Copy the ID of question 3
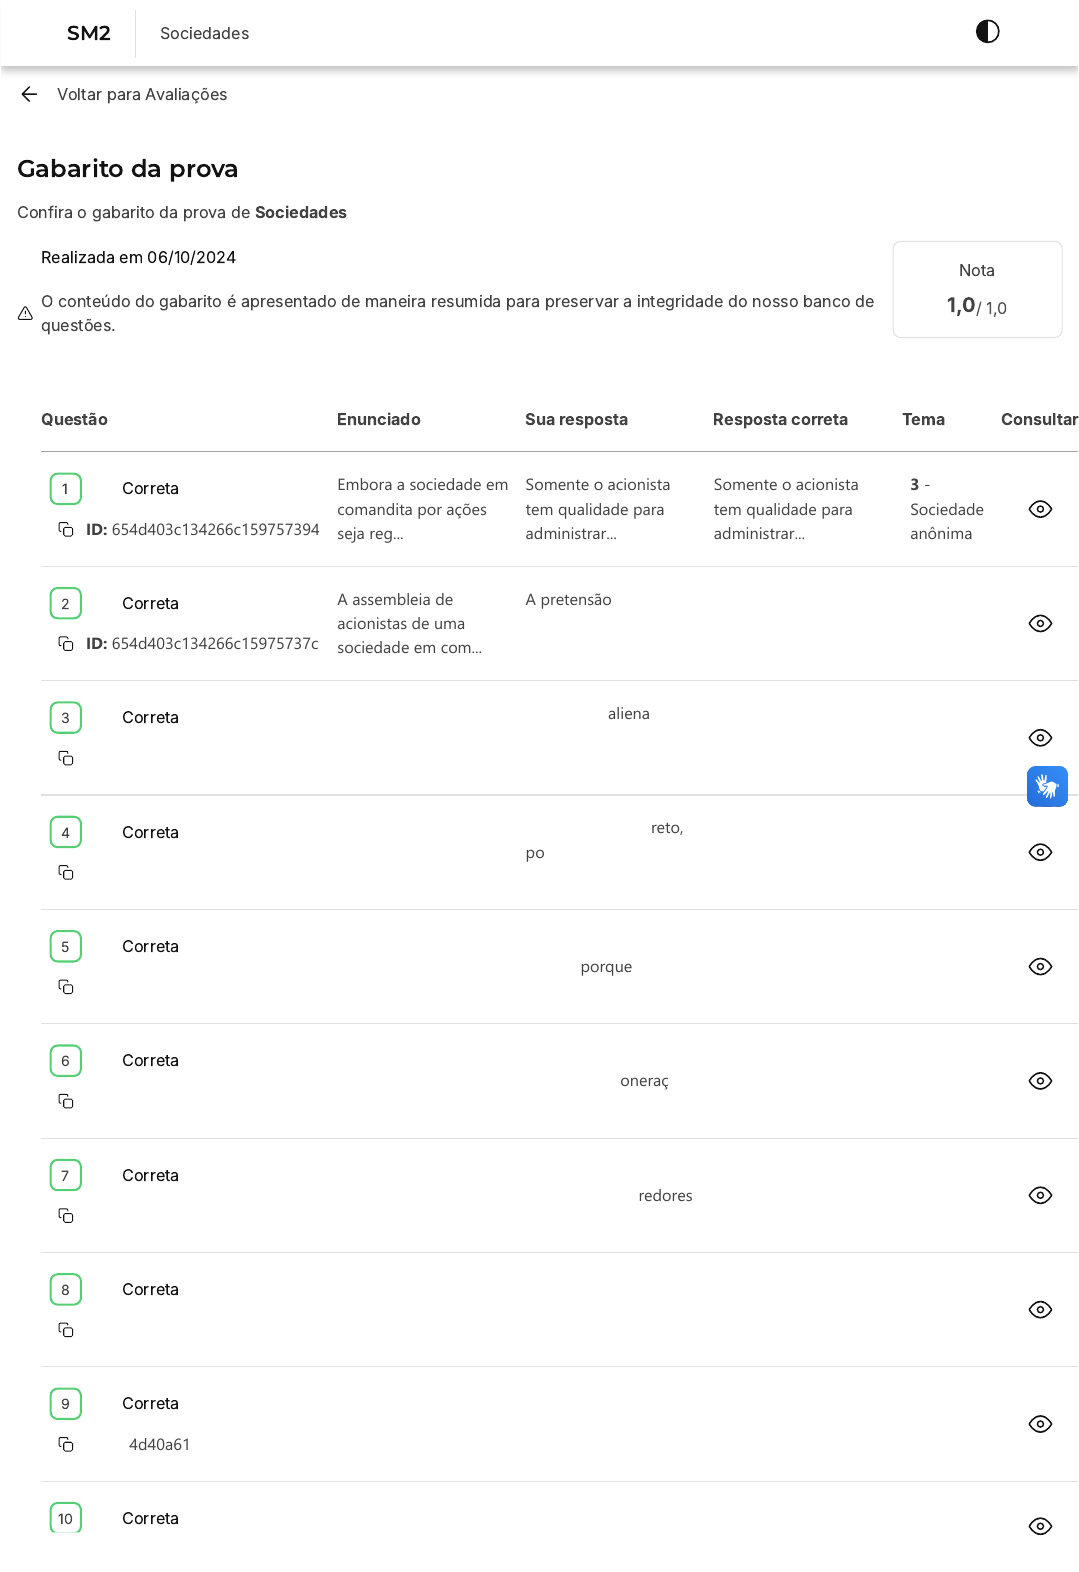The height and width of the screenshot is (1572, 1079). tap(66, 758)
